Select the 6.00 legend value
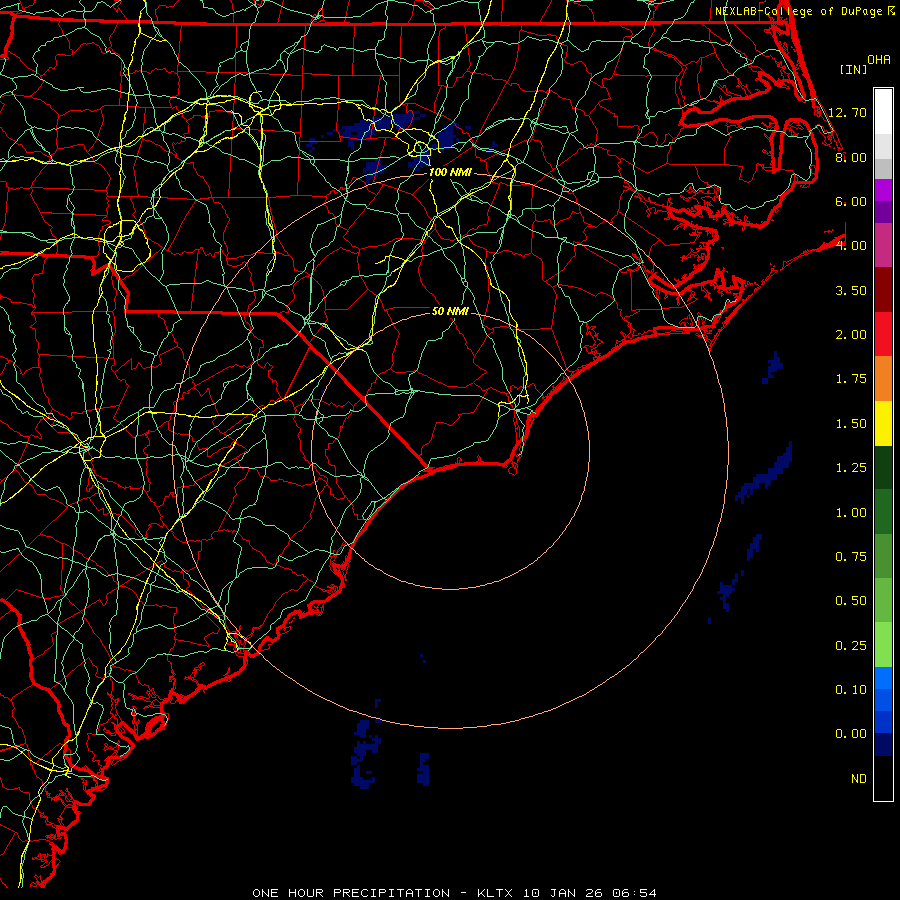The height and width of the screenshot is (900, 900). 851,201
